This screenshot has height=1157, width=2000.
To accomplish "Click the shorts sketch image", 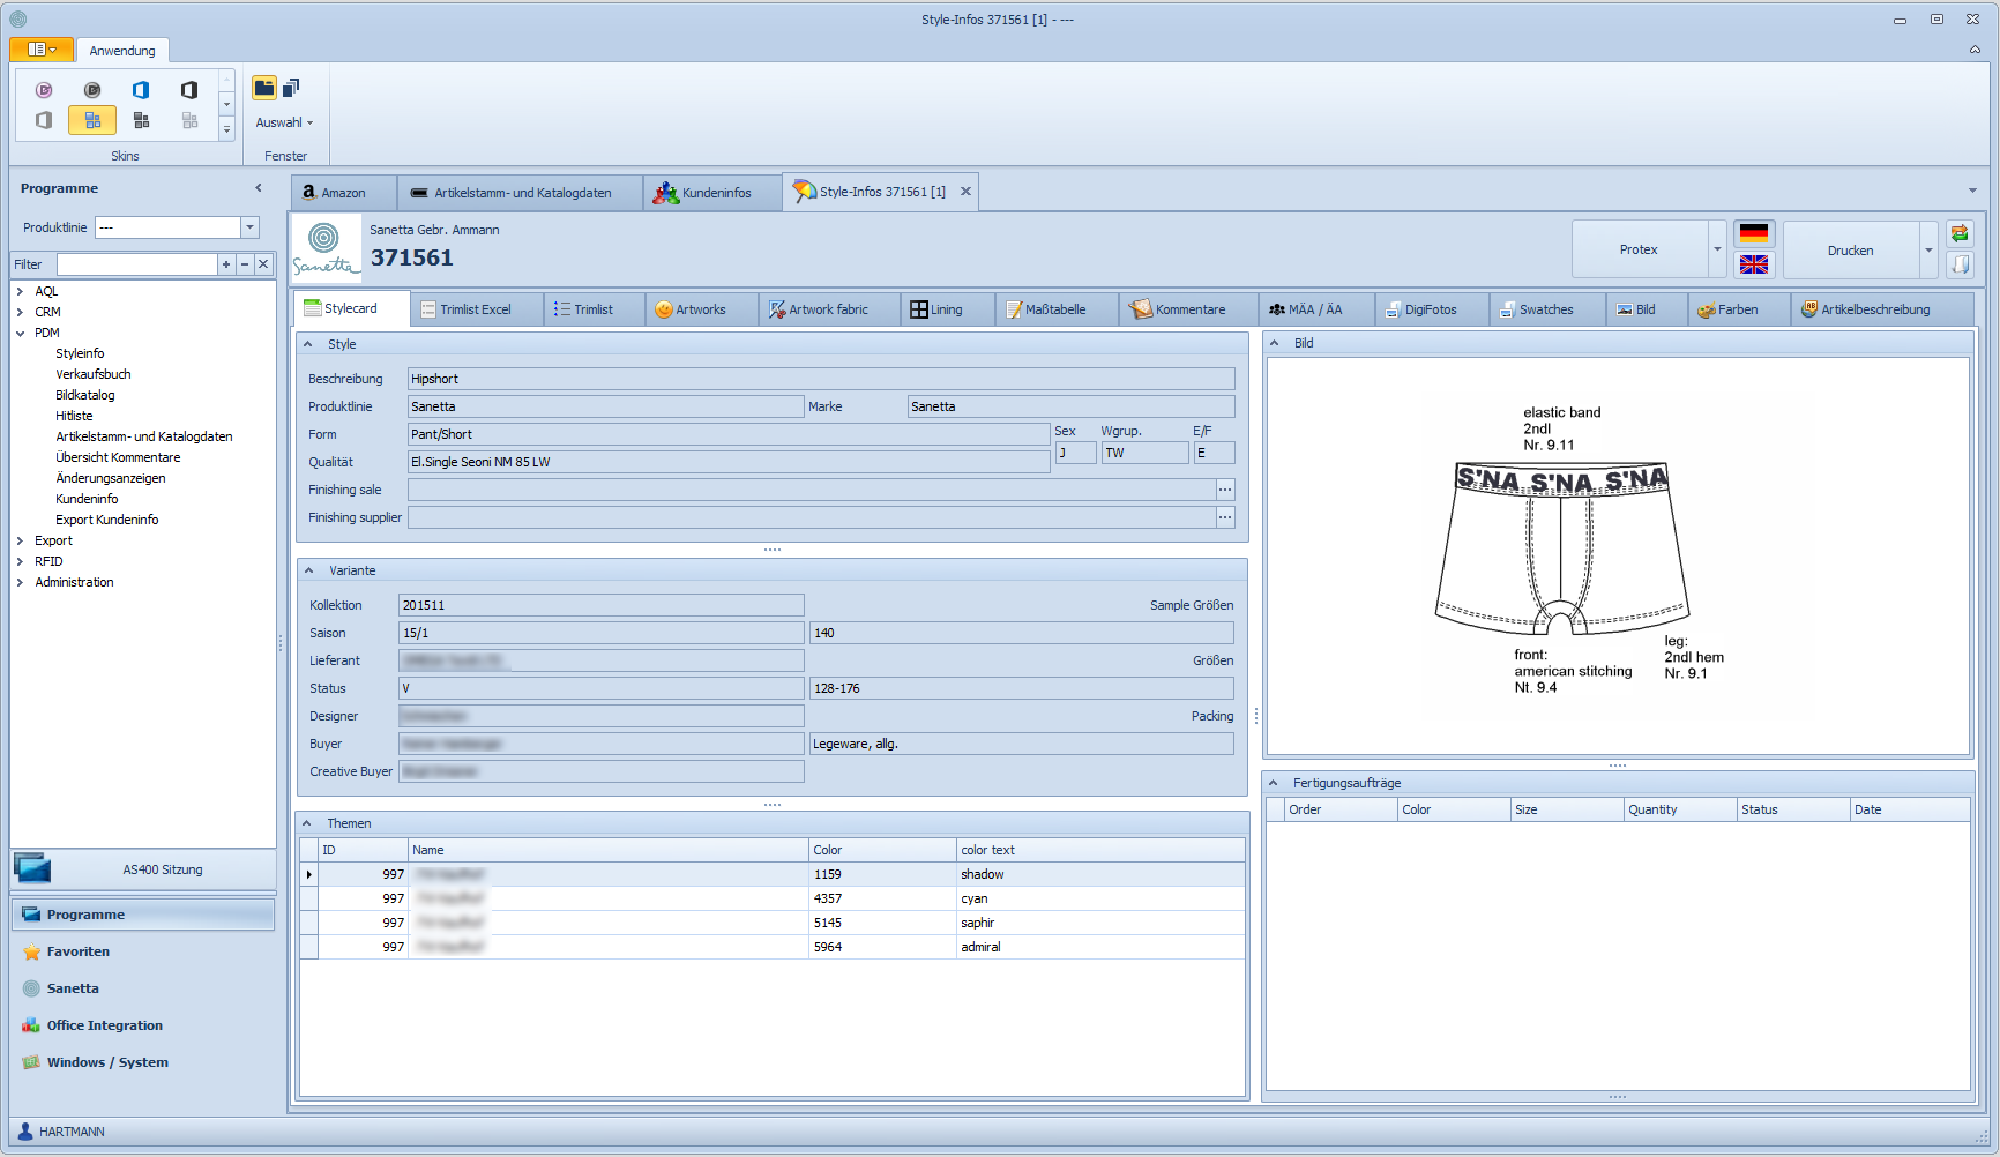I will click(x=1562, y=548).
